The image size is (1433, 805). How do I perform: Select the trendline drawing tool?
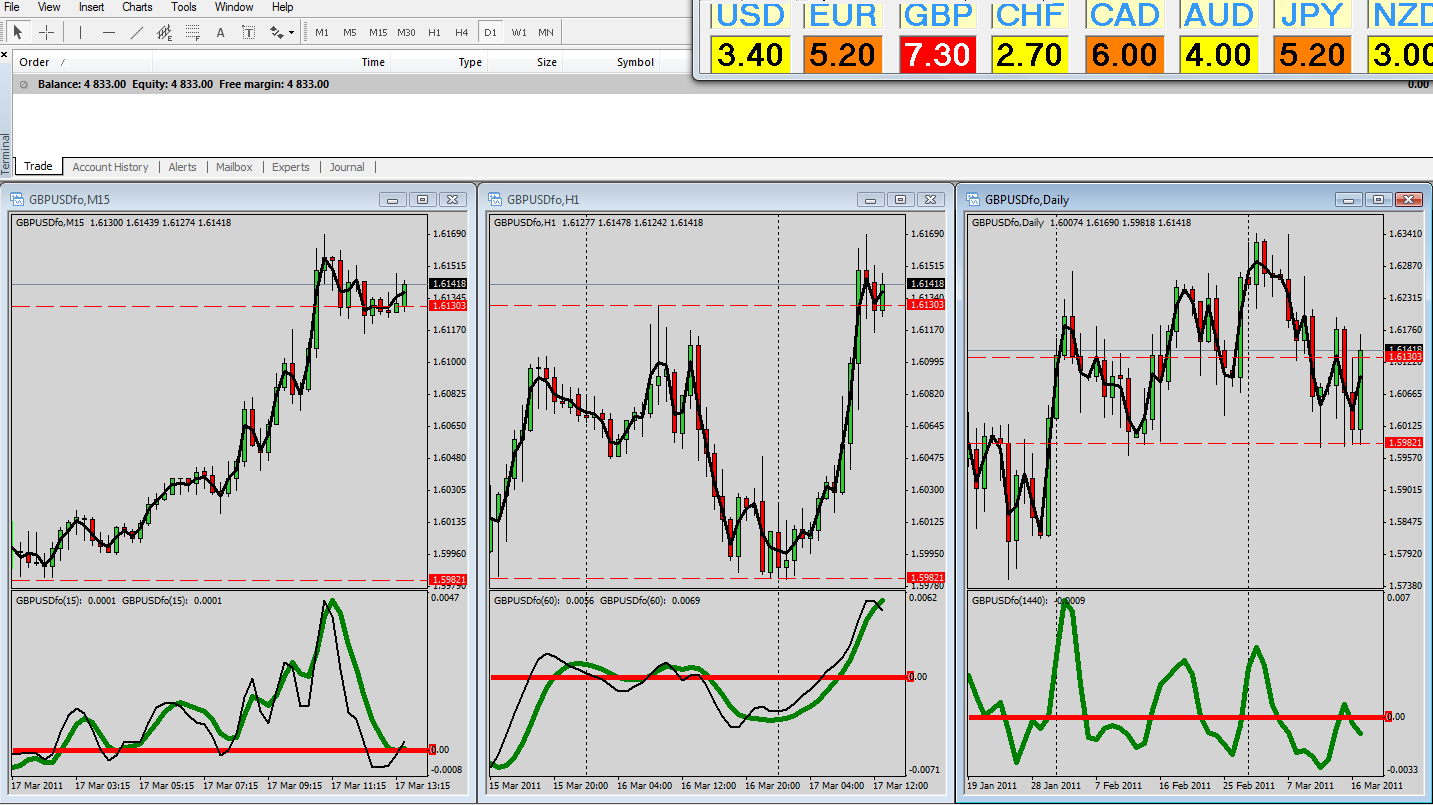(x=137, y=32)
